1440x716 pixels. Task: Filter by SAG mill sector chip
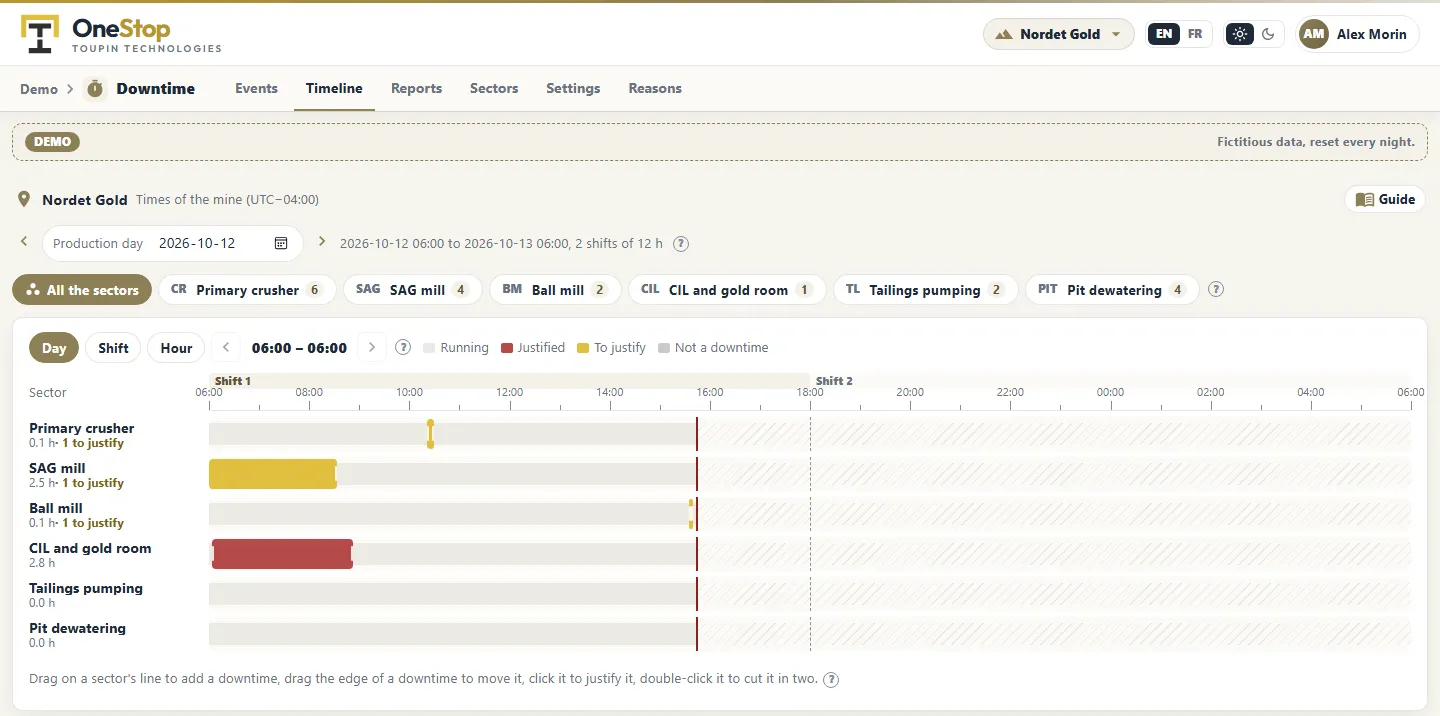tap(413, 290)
